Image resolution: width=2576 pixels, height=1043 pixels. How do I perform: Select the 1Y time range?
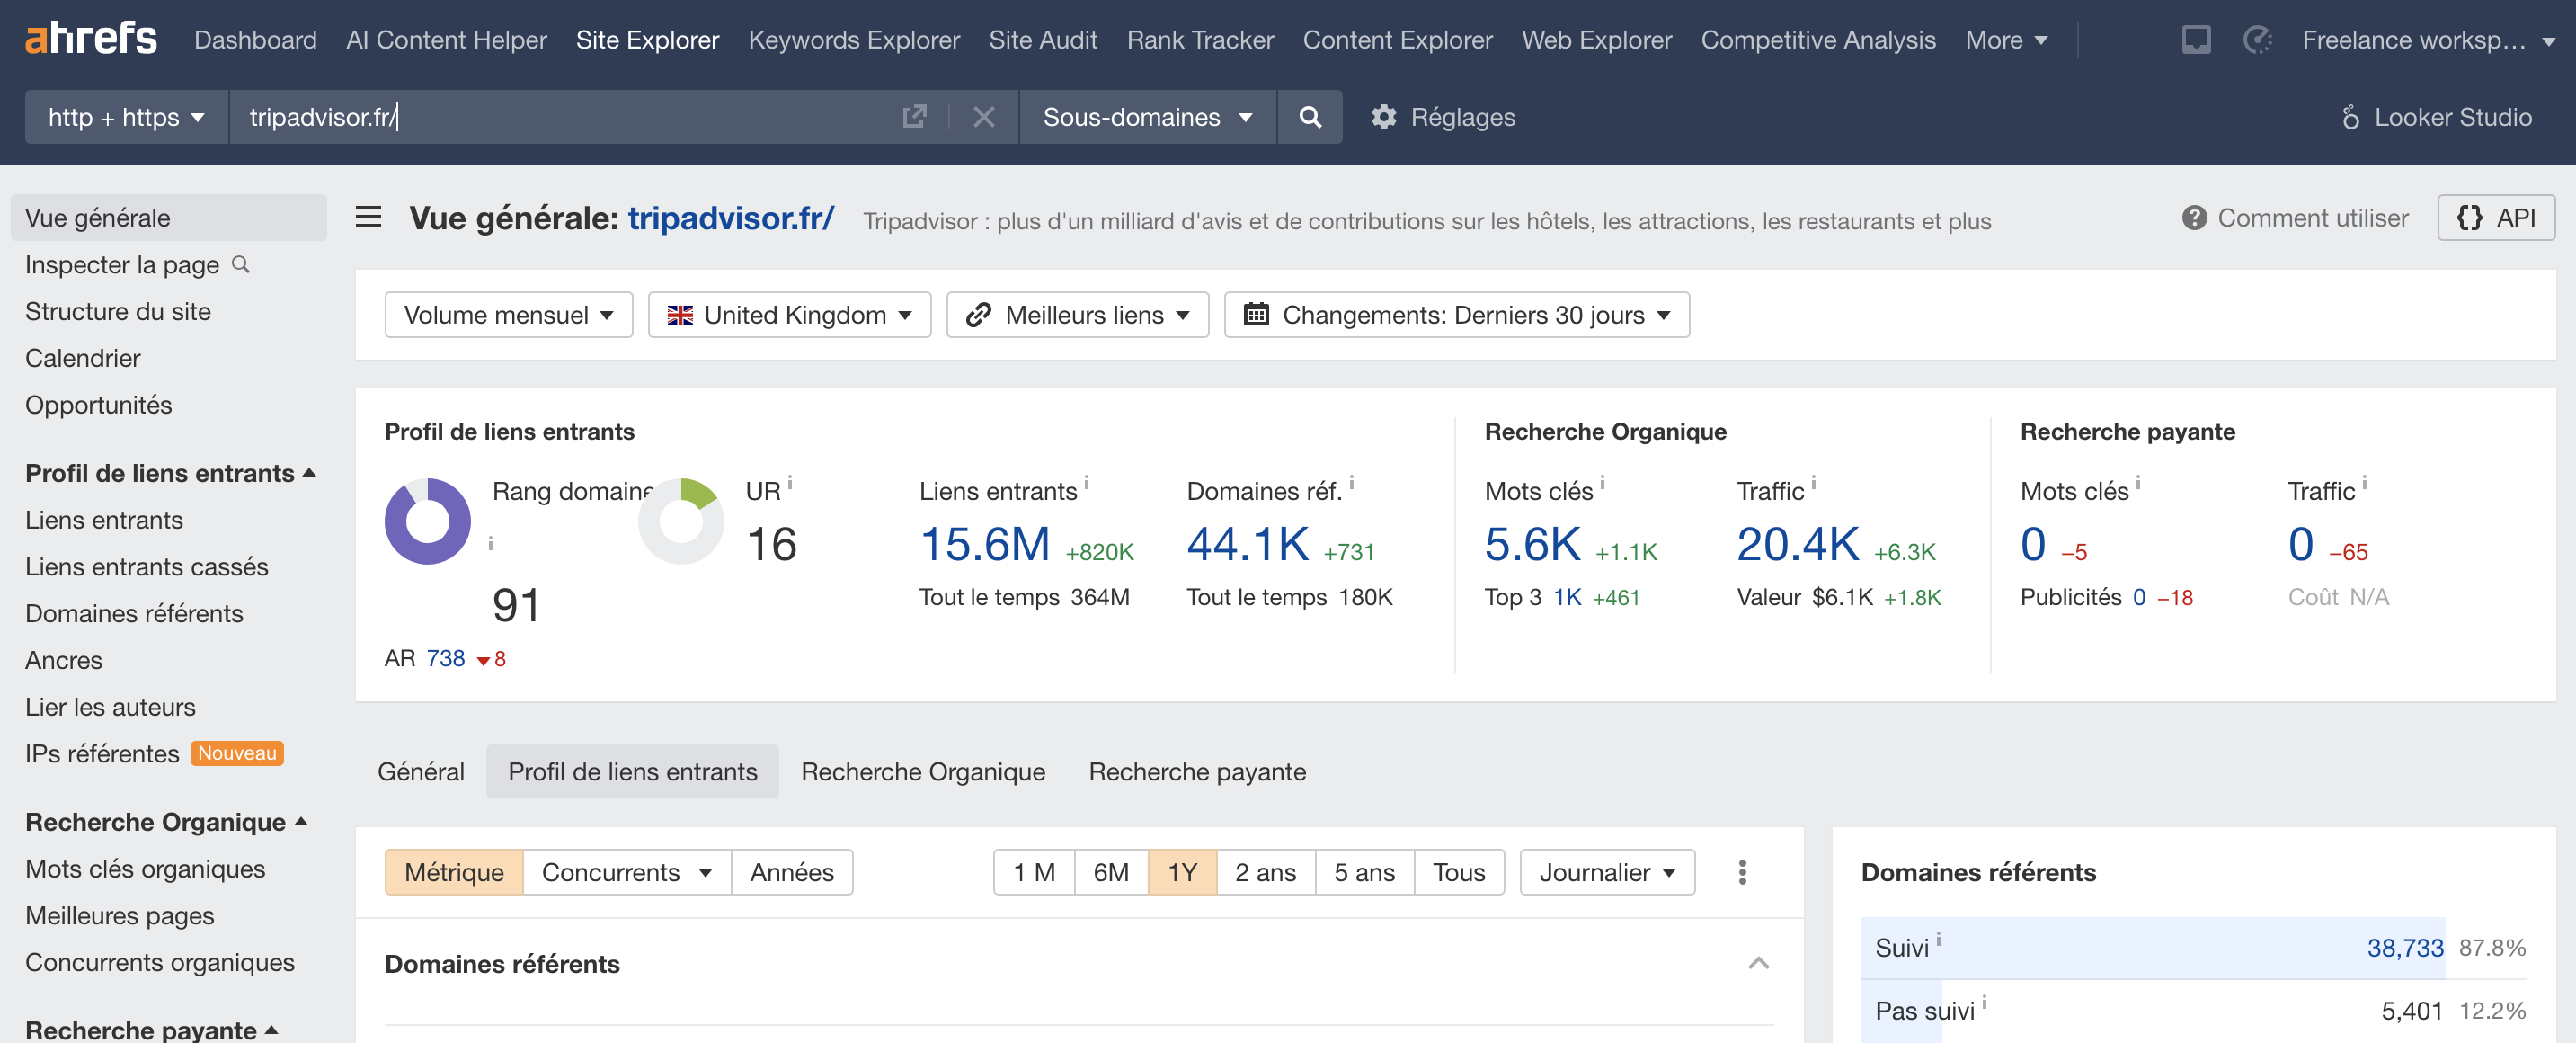1182,872
